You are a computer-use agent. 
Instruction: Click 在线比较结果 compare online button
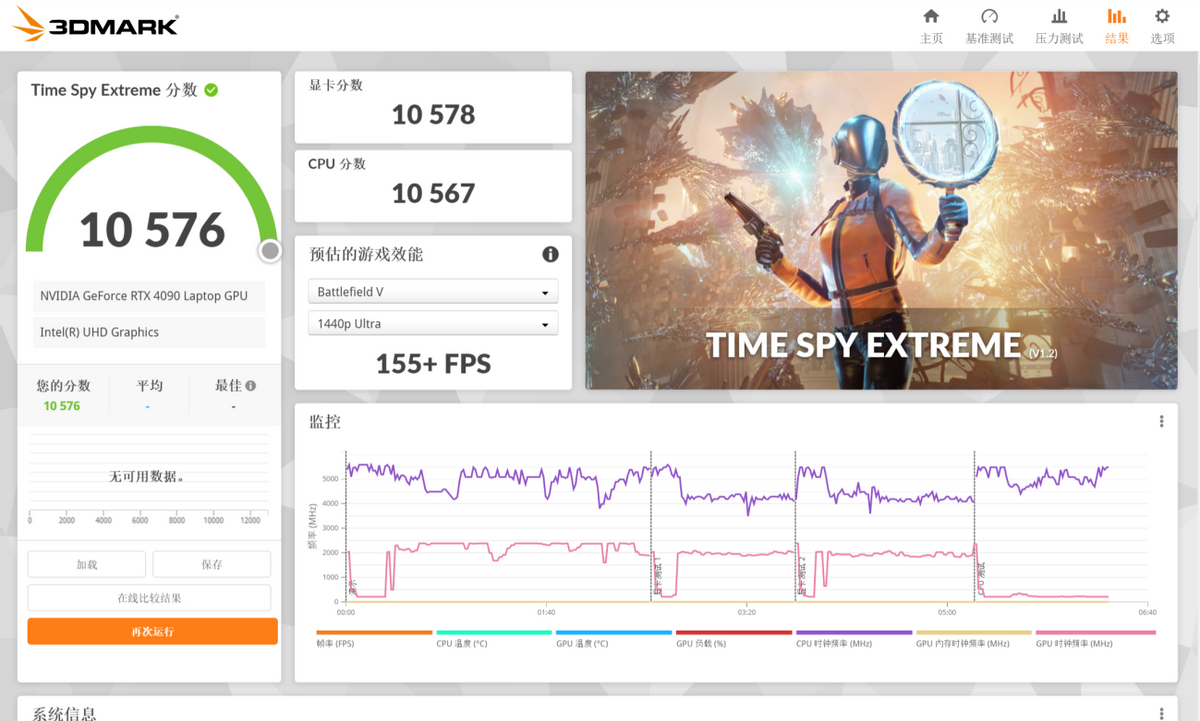pyautogui.click(x=149, y=598)
